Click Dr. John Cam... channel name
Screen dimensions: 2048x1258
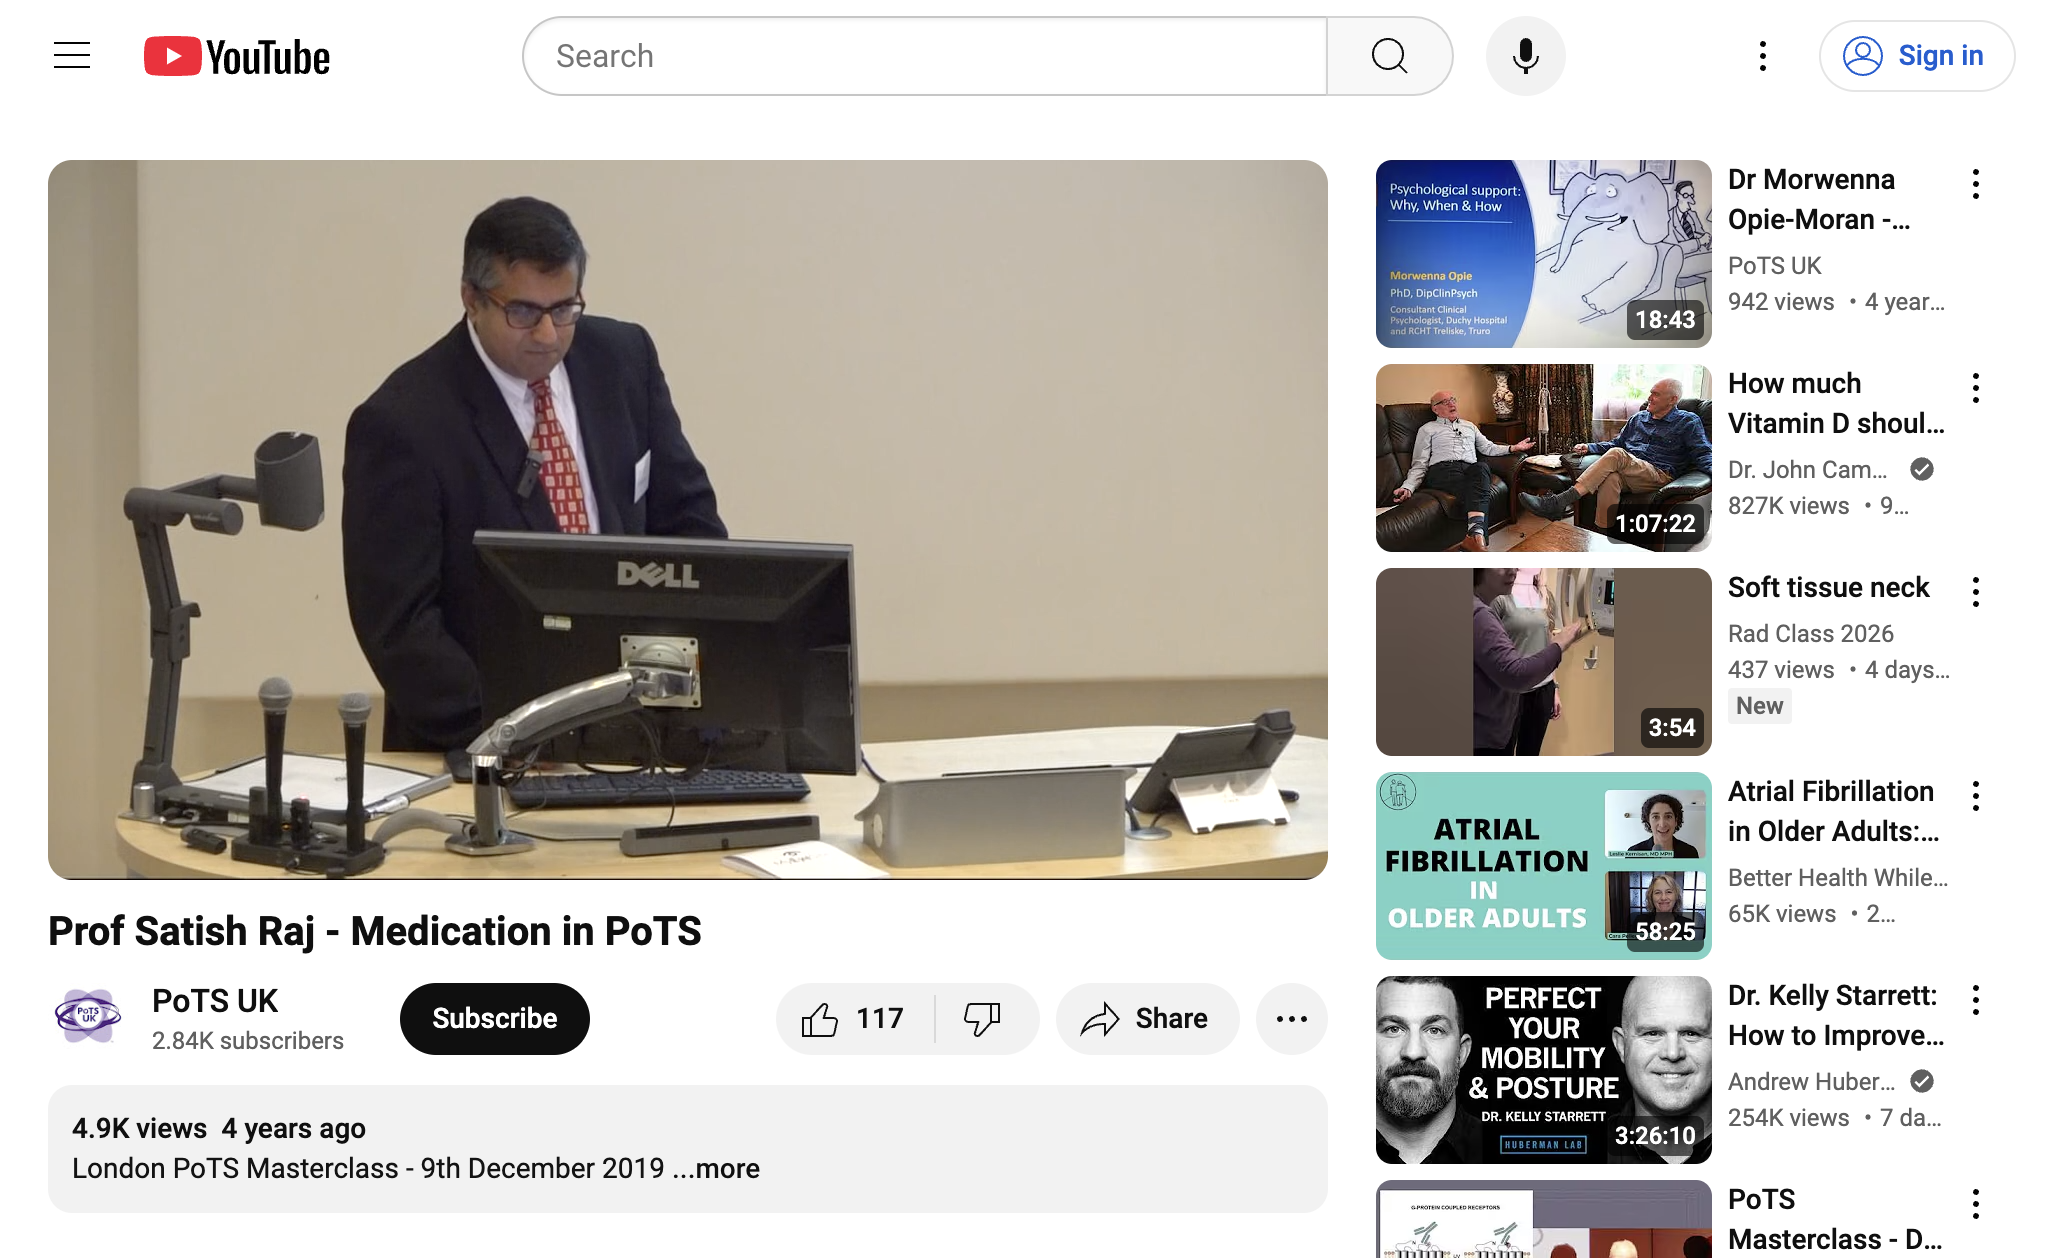[1808, 469]
